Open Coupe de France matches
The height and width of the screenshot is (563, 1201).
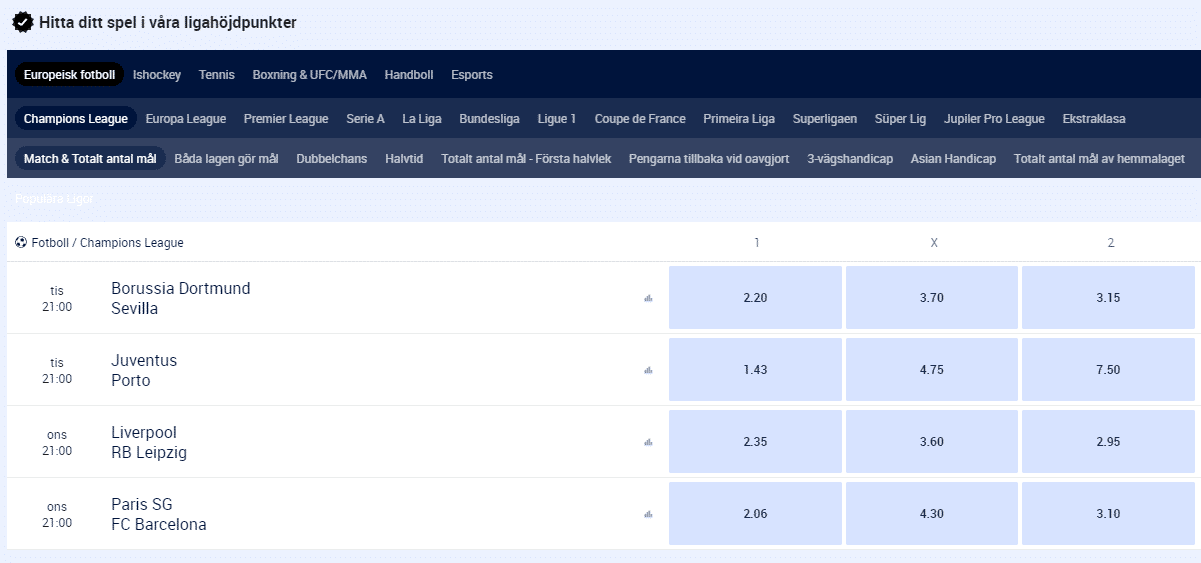(640, 119)
